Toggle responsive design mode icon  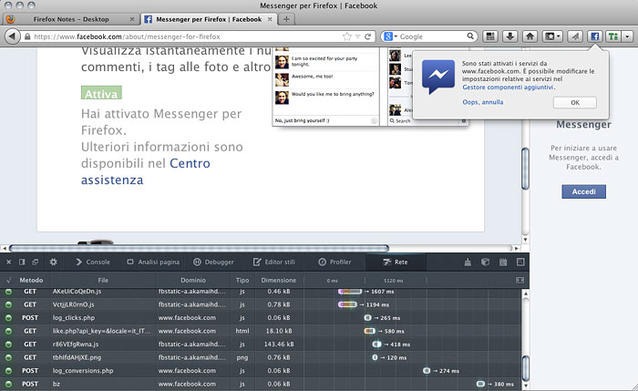coord(520,262)
